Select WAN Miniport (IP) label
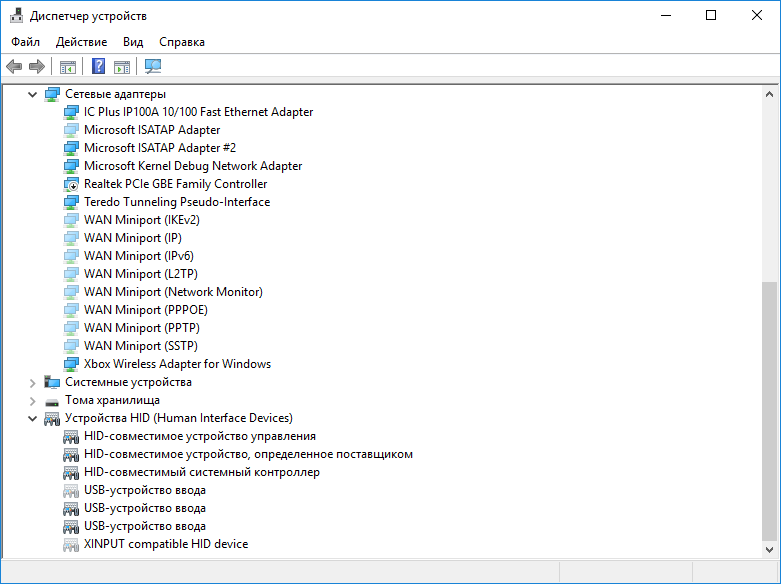The height and width of the screenshot is (584, 781). coord(132,238)
